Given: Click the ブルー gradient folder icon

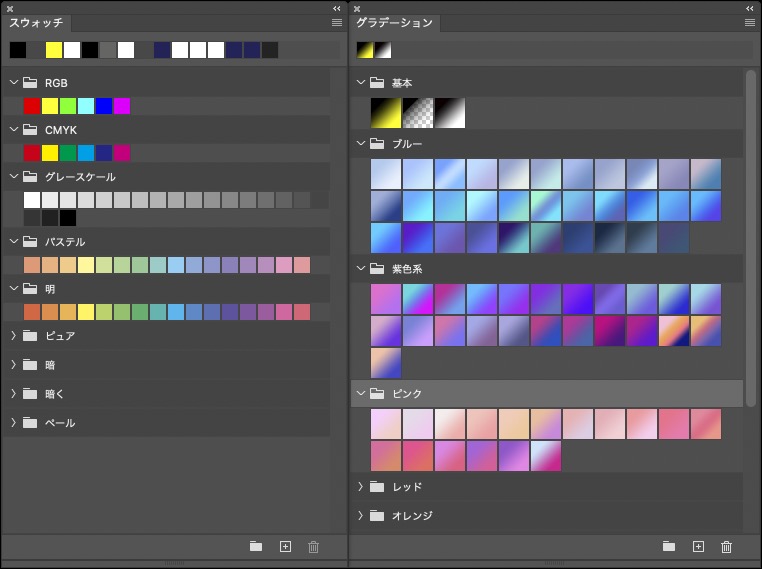Looking at the screenshot, I should 377,143.
